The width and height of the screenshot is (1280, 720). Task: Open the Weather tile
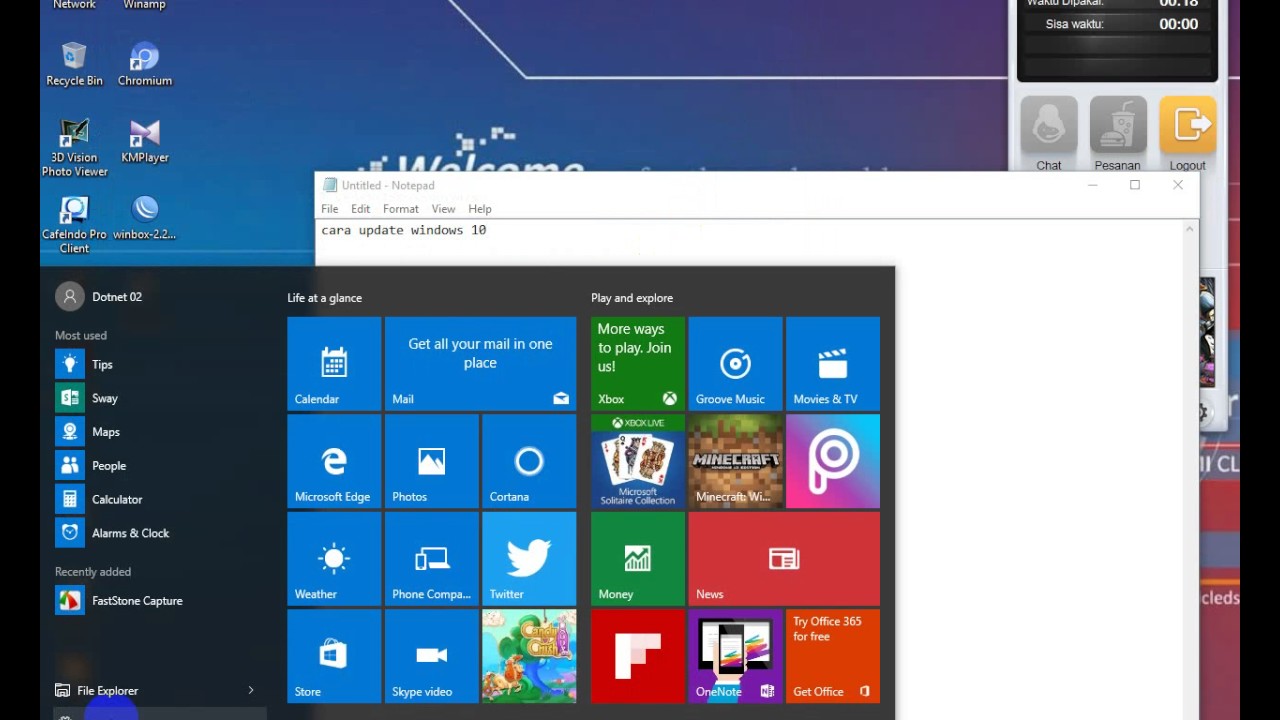pos(334,559)
